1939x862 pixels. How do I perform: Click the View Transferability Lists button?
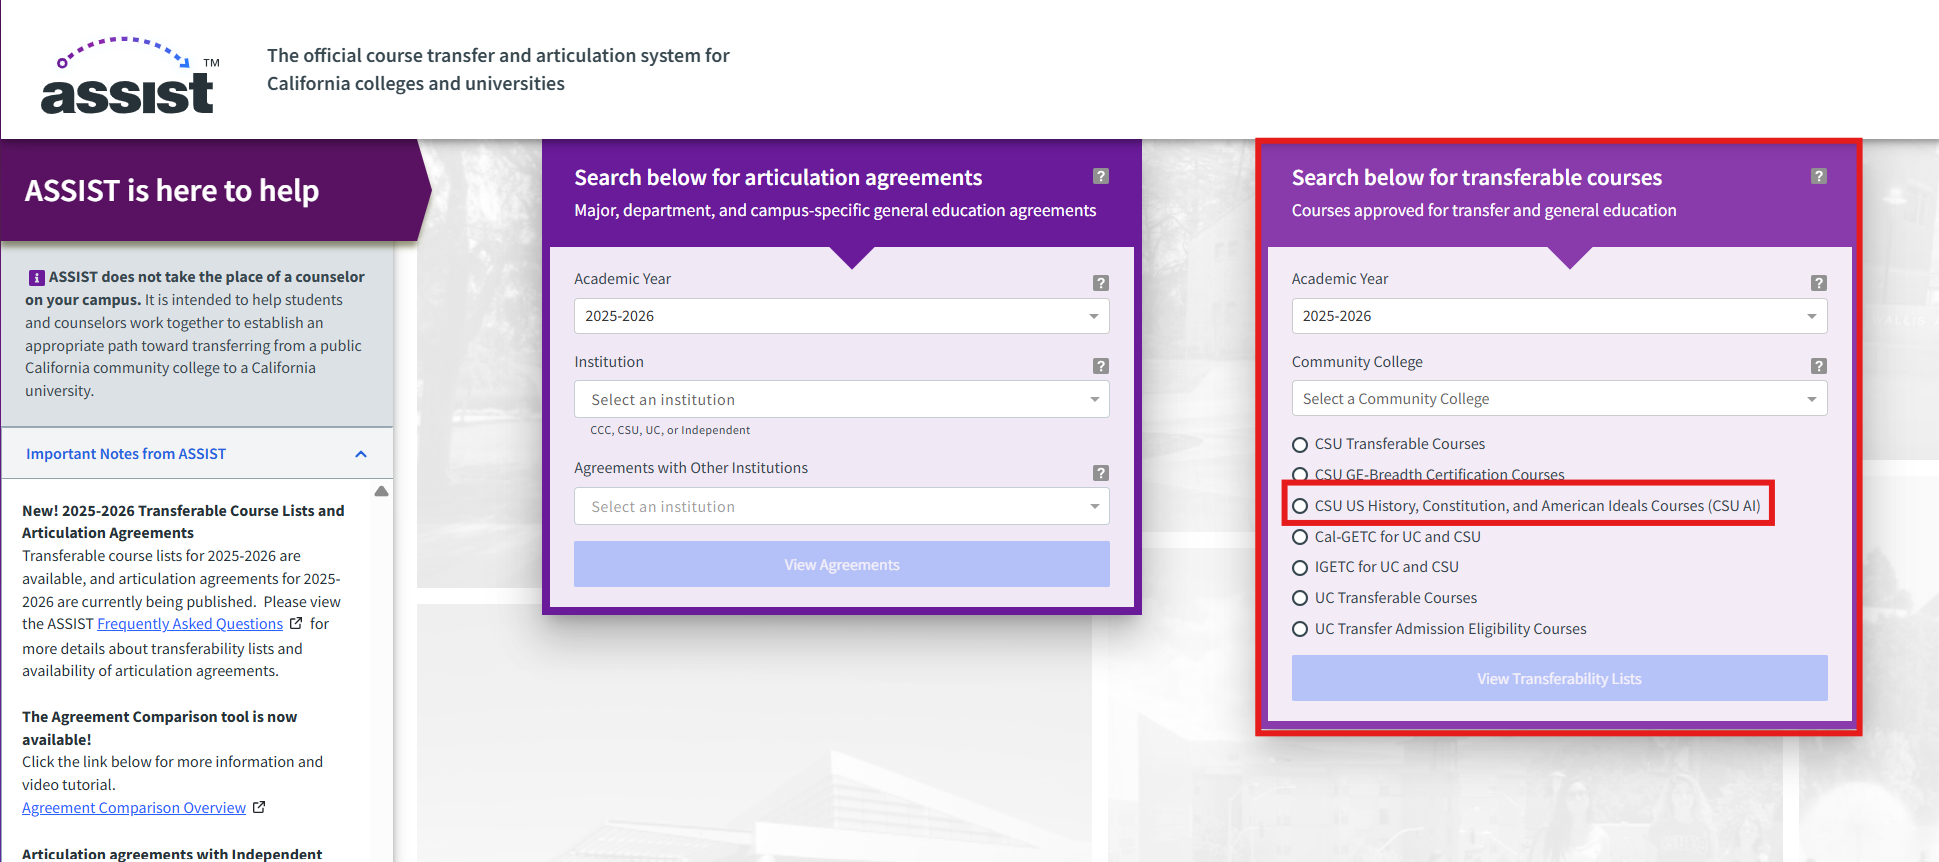[x=1559, y=678]
